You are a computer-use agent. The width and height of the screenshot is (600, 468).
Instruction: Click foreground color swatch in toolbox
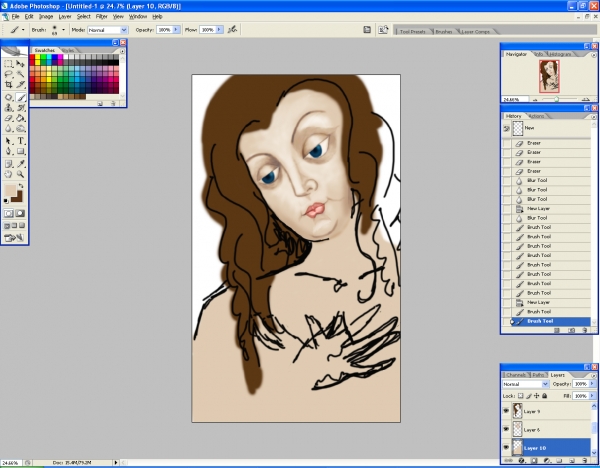[10, 190]
